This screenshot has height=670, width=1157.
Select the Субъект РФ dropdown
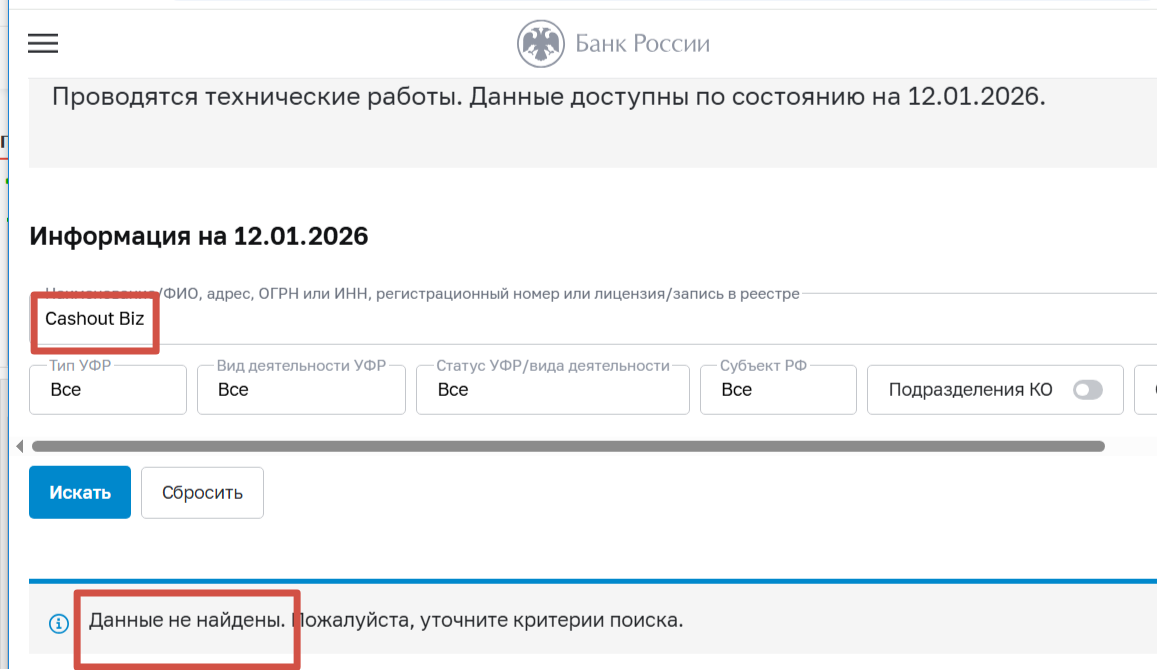point(778,390)
